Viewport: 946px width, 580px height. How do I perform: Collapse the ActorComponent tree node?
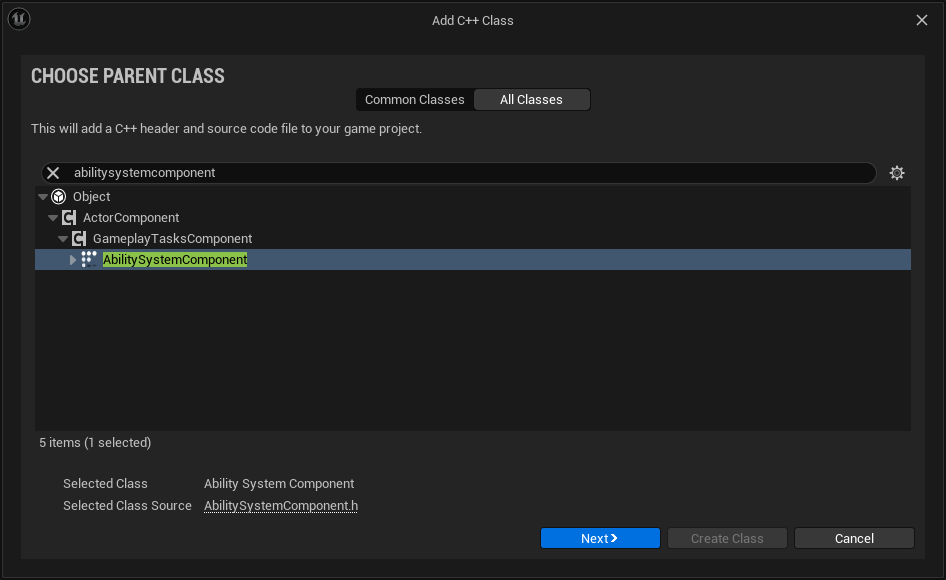[53, 218]
